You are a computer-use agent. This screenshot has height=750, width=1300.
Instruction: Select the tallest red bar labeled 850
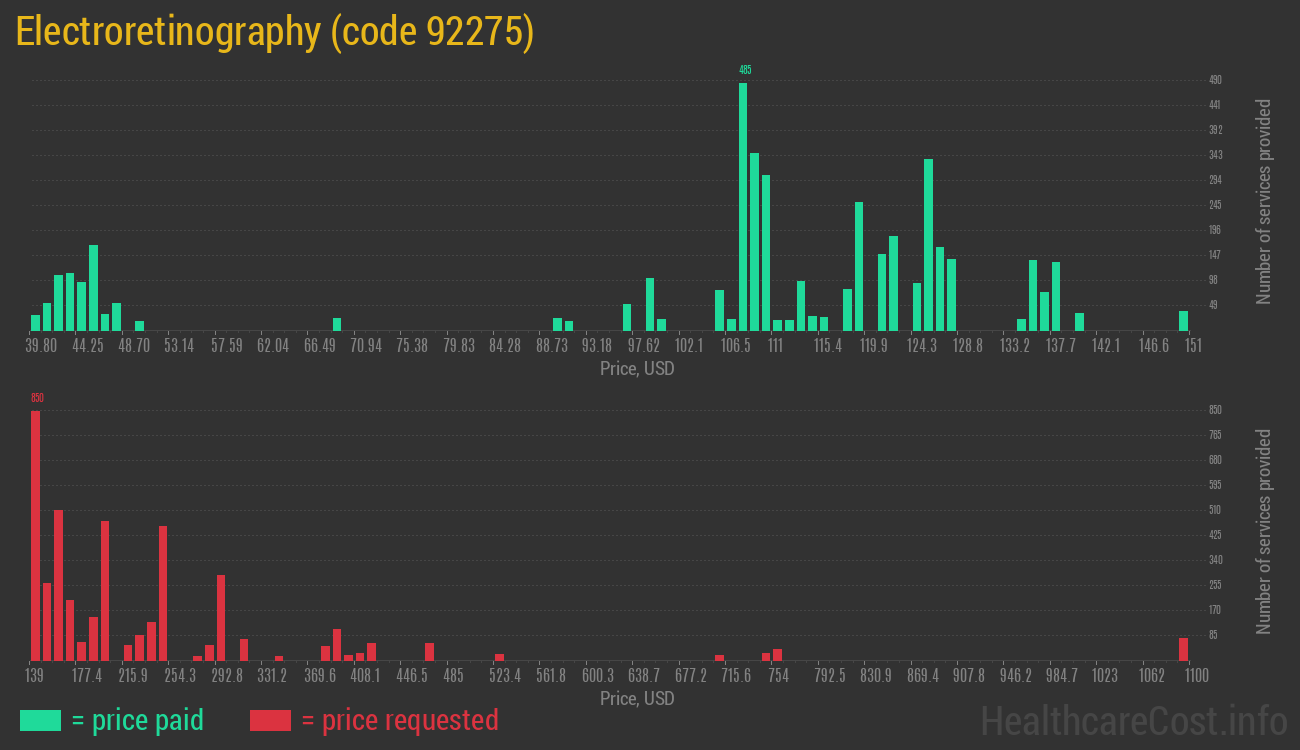35,535
